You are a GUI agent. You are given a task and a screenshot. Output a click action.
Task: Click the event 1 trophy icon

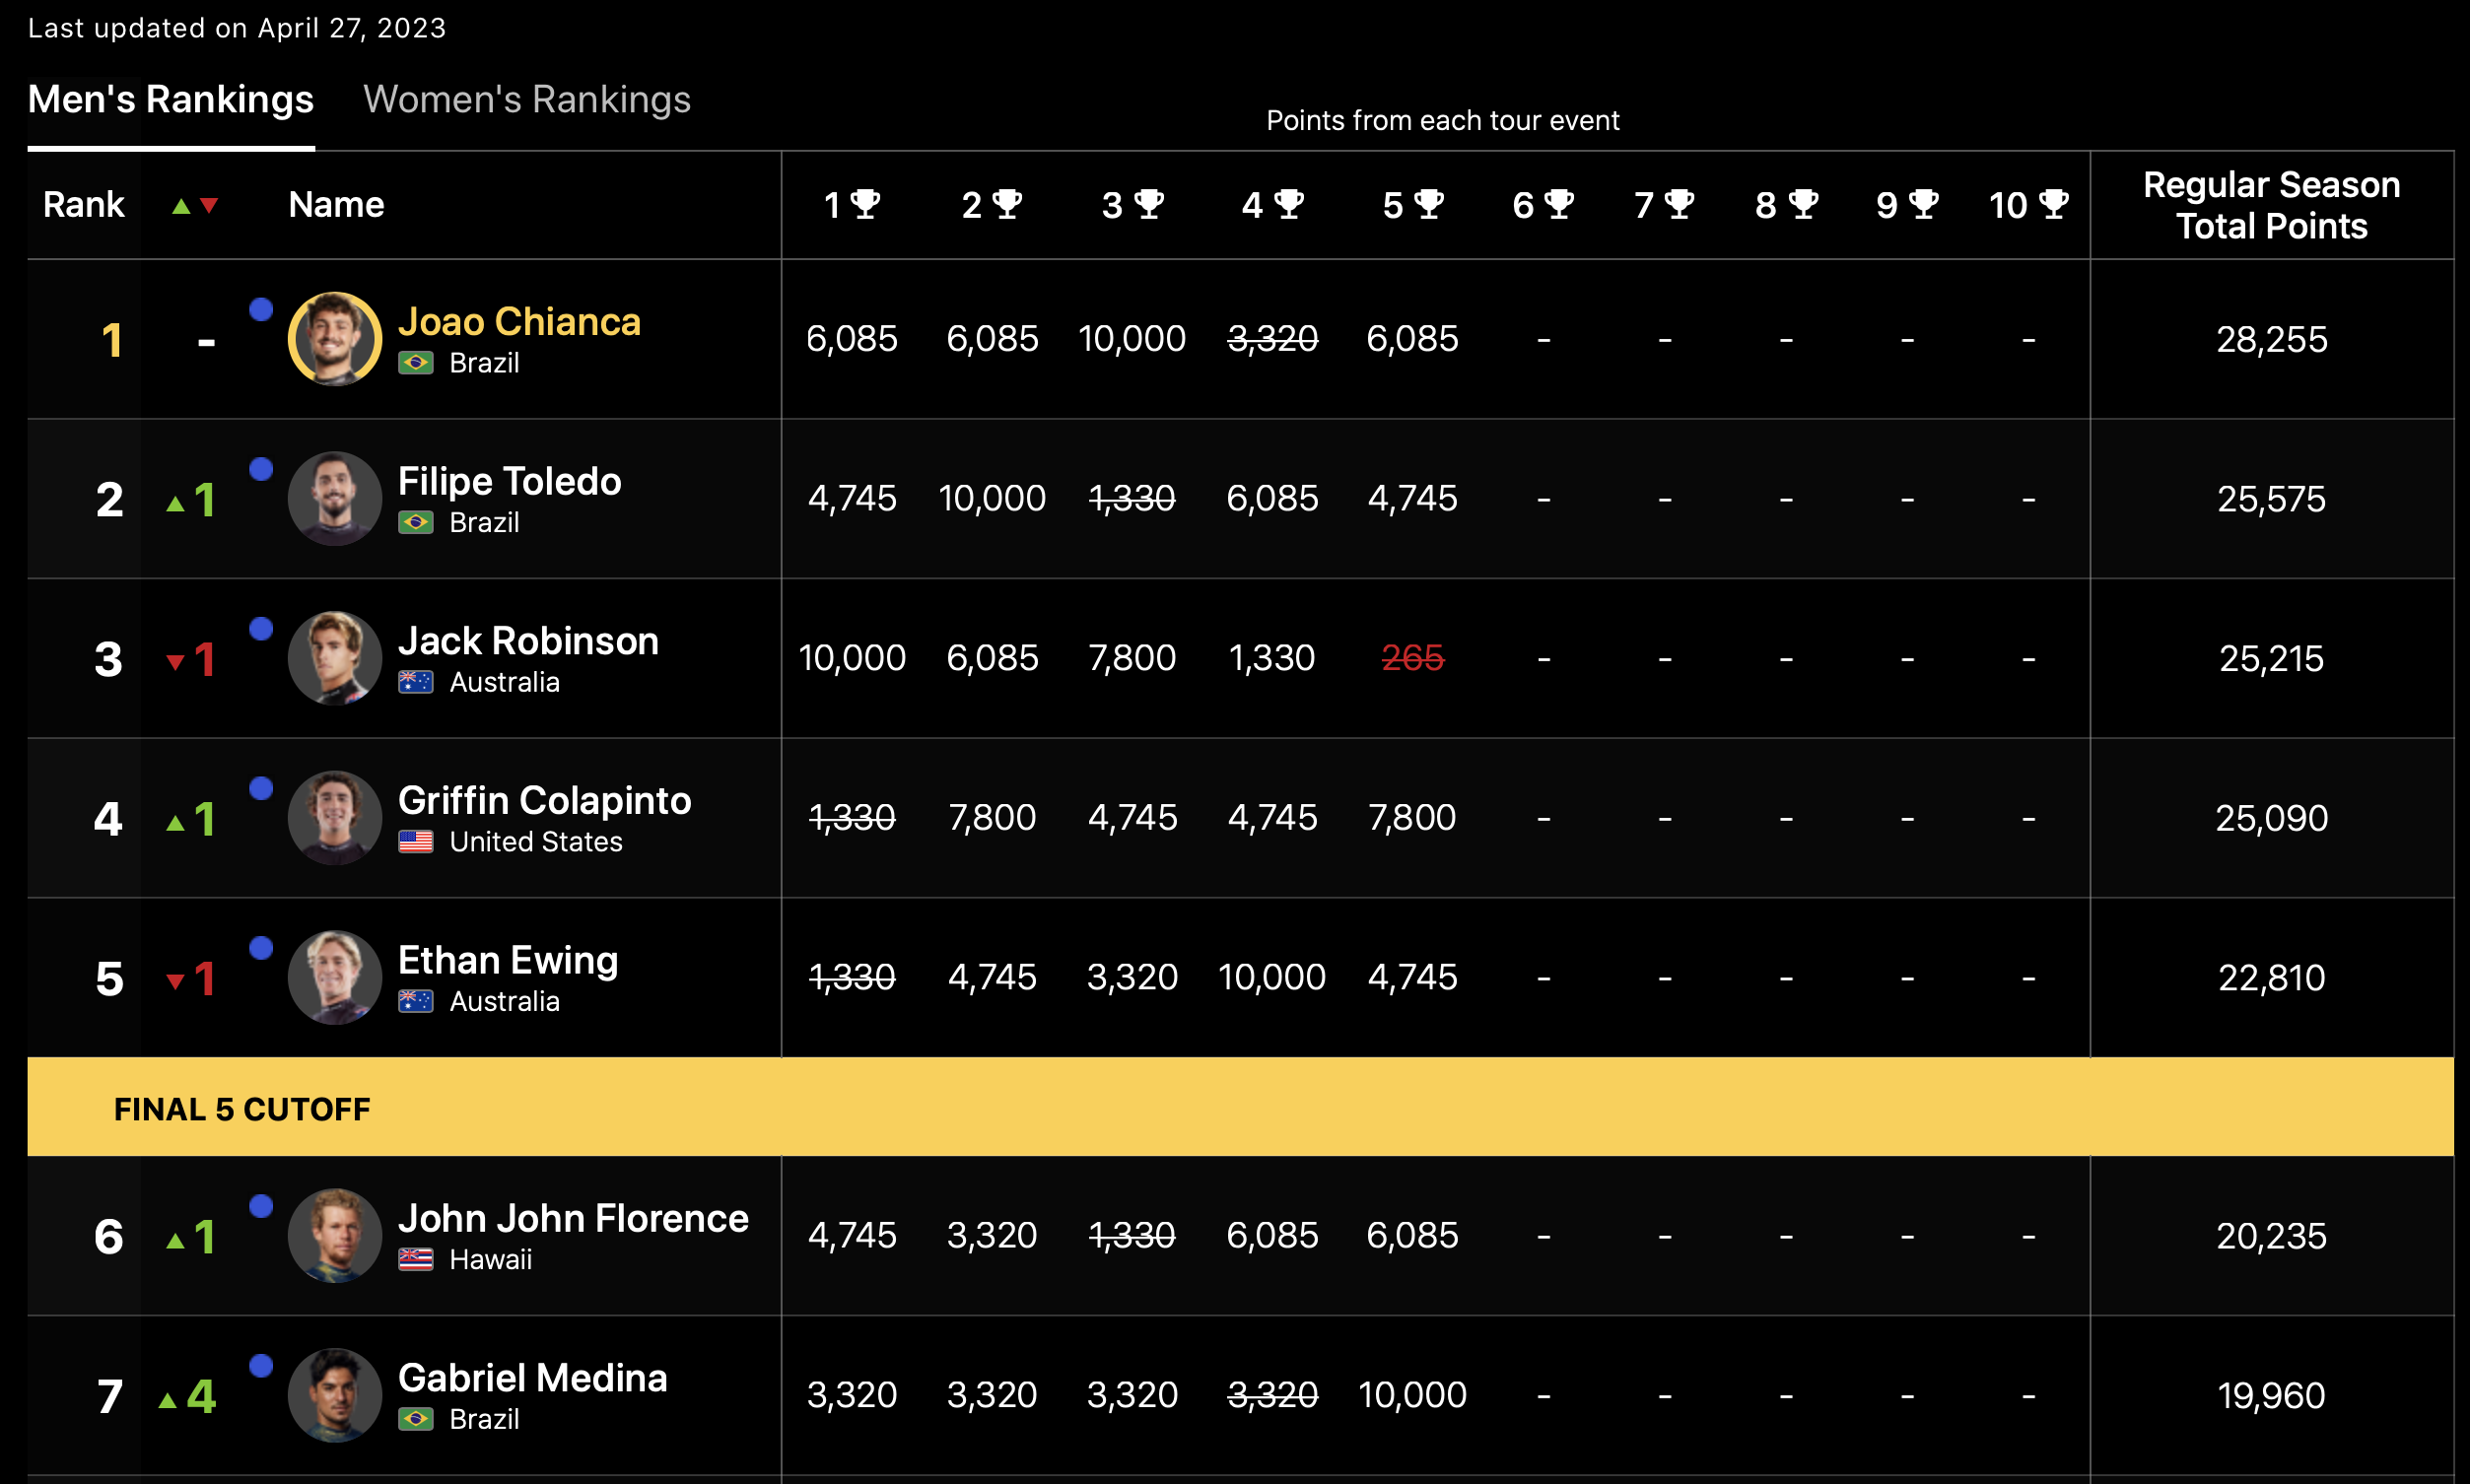(865, 204)
